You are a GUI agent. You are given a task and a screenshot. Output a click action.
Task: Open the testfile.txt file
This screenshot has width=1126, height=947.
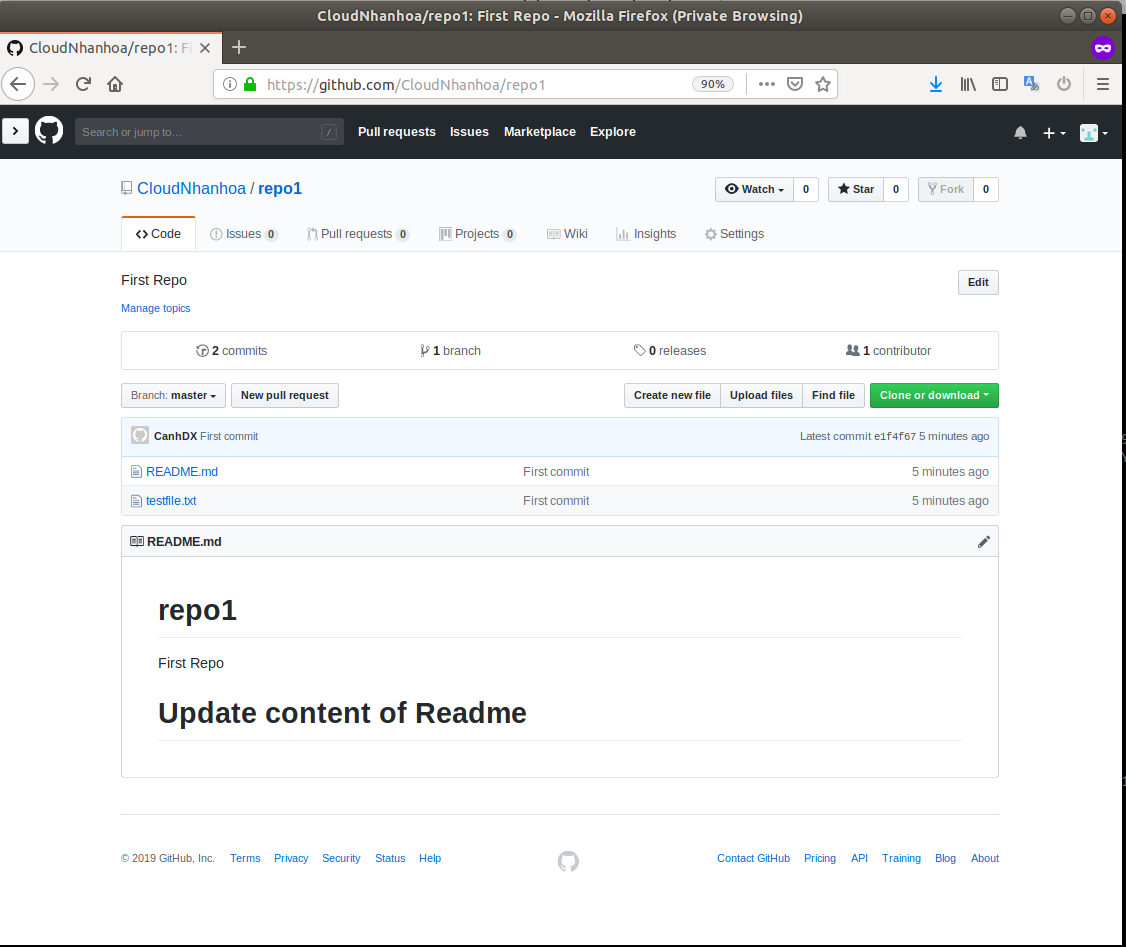click(x=171, y=501)
